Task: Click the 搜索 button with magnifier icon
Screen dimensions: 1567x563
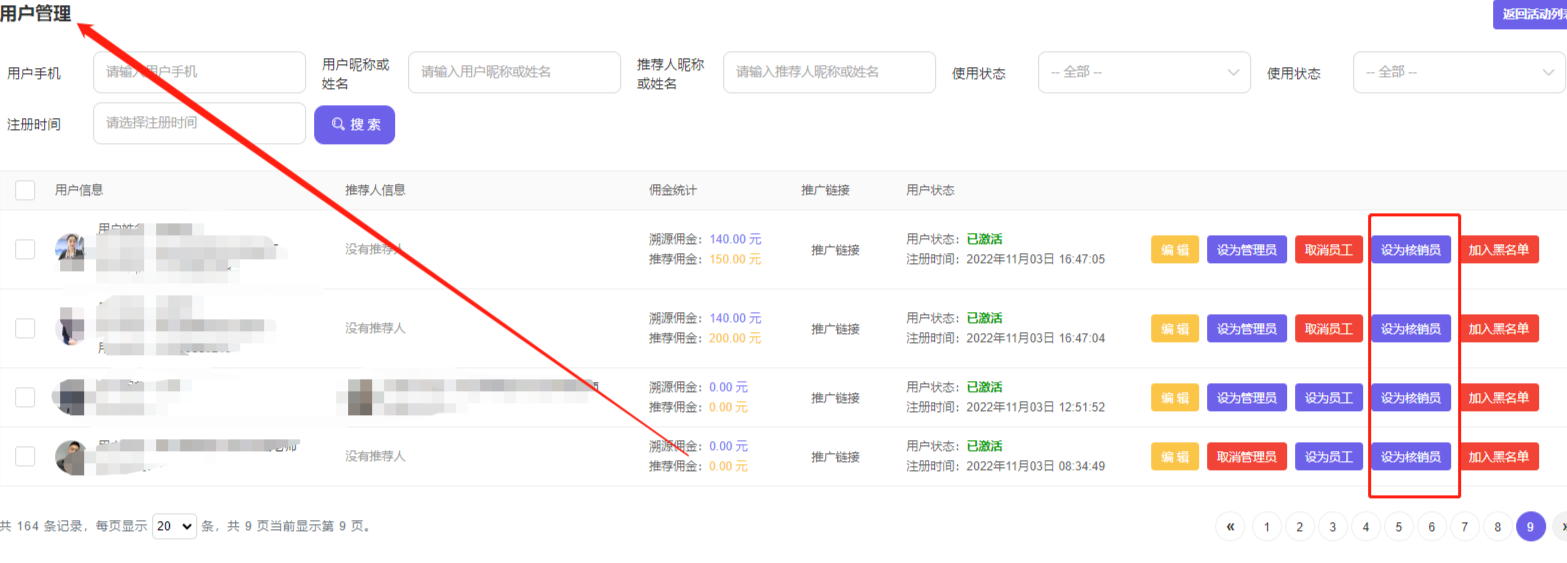Action: coord(354,125)
